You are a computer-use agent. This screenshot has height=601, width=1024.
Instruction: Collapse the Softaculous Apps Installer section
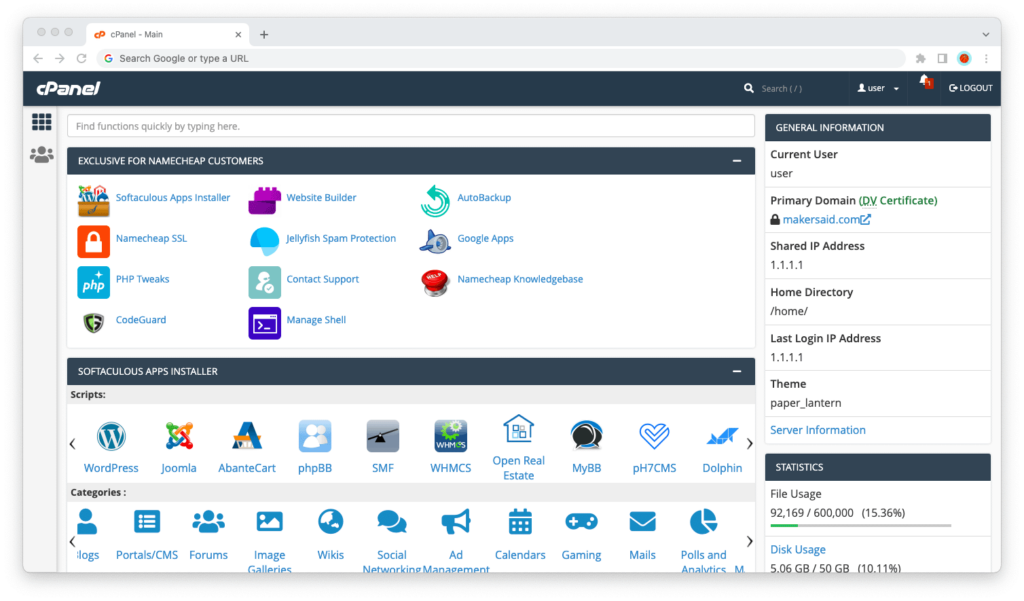[737, 371]
